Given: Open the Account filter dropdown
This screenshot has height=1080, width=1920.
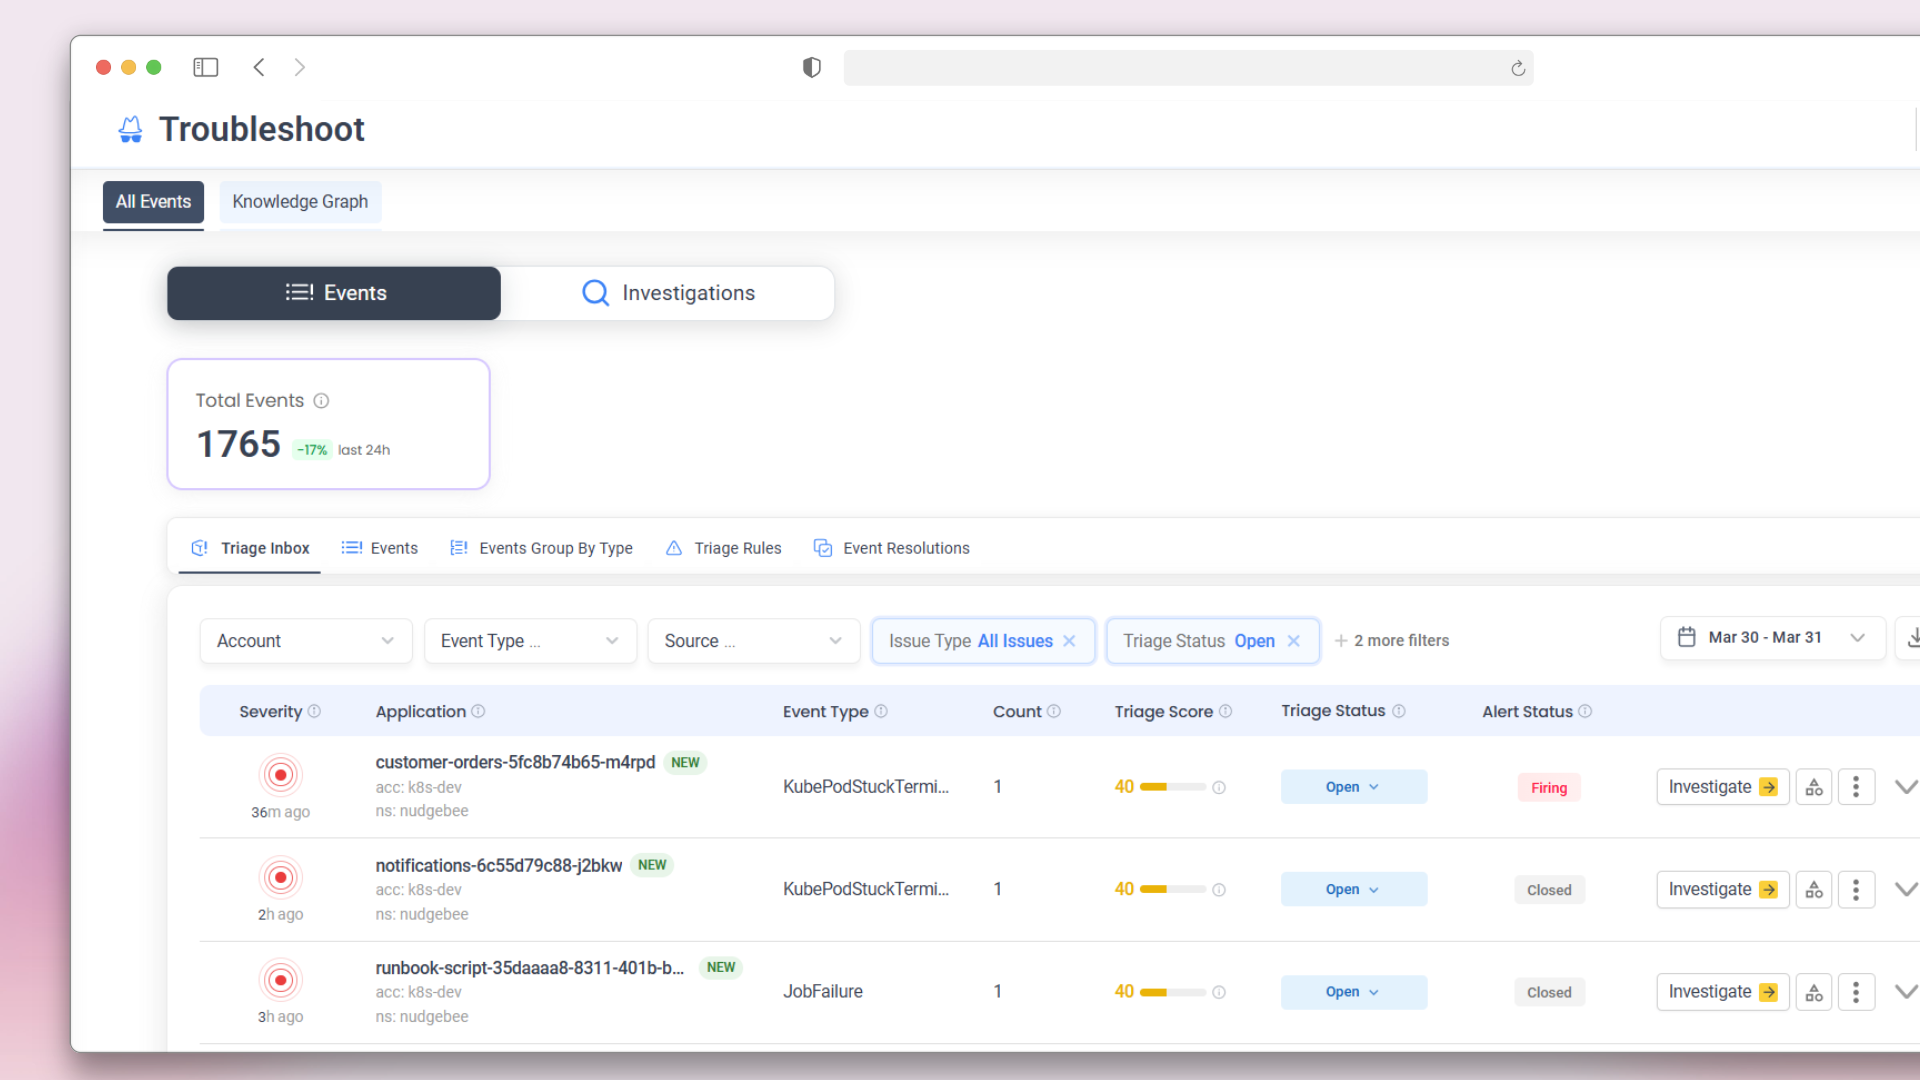Looking at the screenshot, I should [305, 641].
